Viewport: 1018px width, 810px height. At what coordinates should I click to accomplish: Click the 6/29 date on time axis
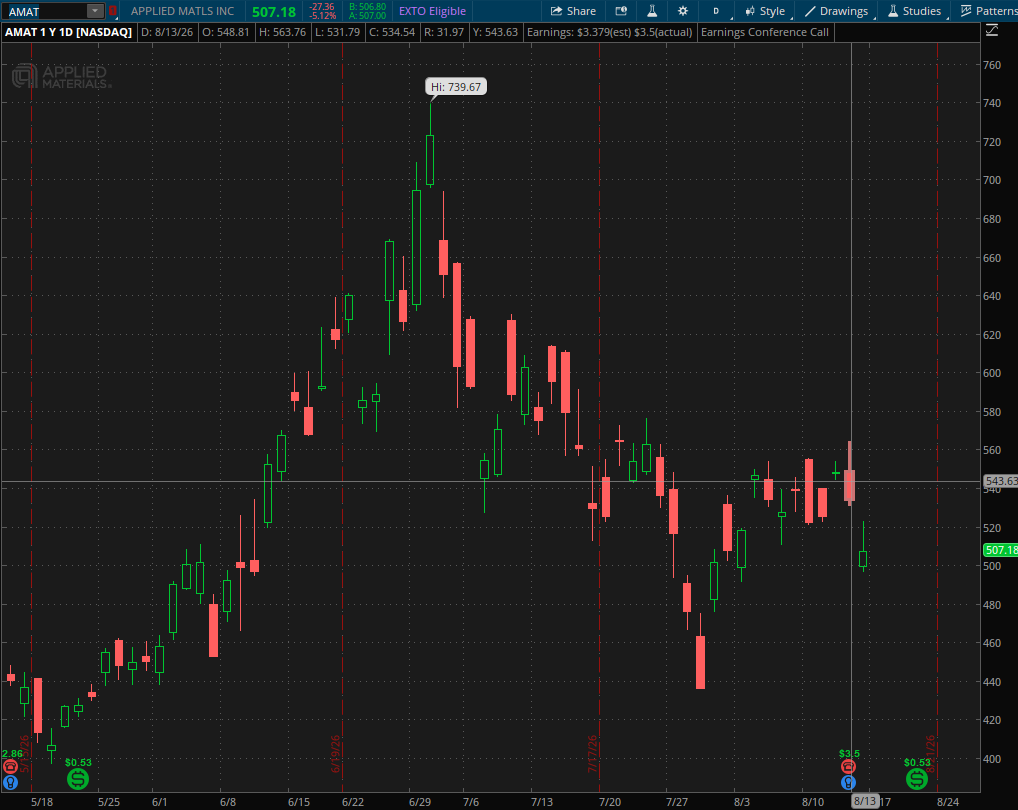tap(419, 802)
